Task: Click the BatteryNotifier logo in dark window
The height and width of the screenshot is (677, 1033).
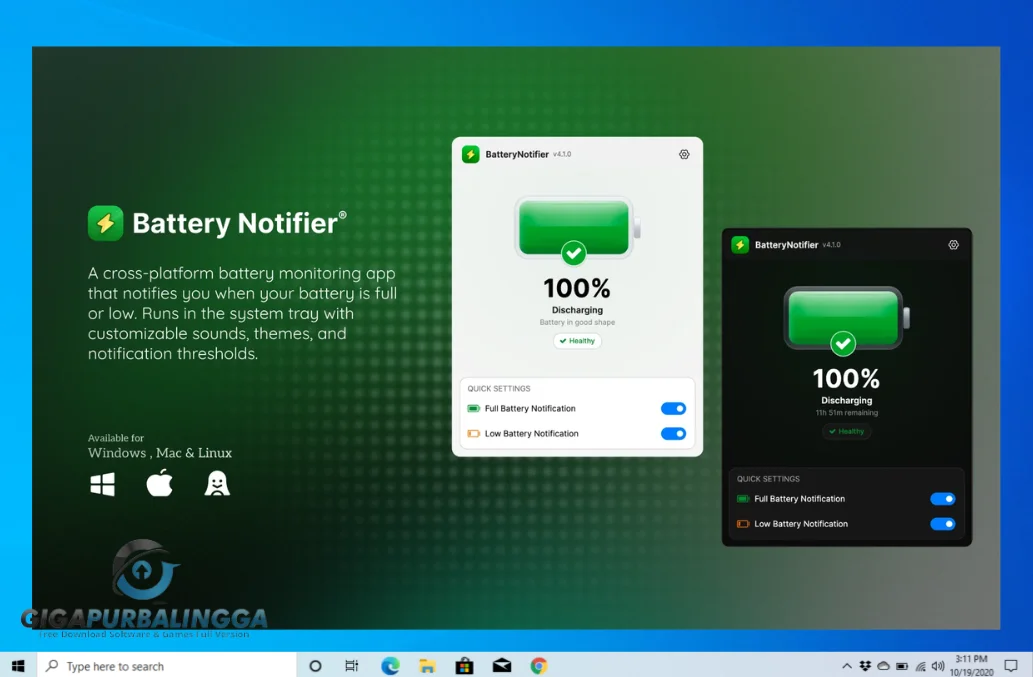Action: (x=740, y=244)
